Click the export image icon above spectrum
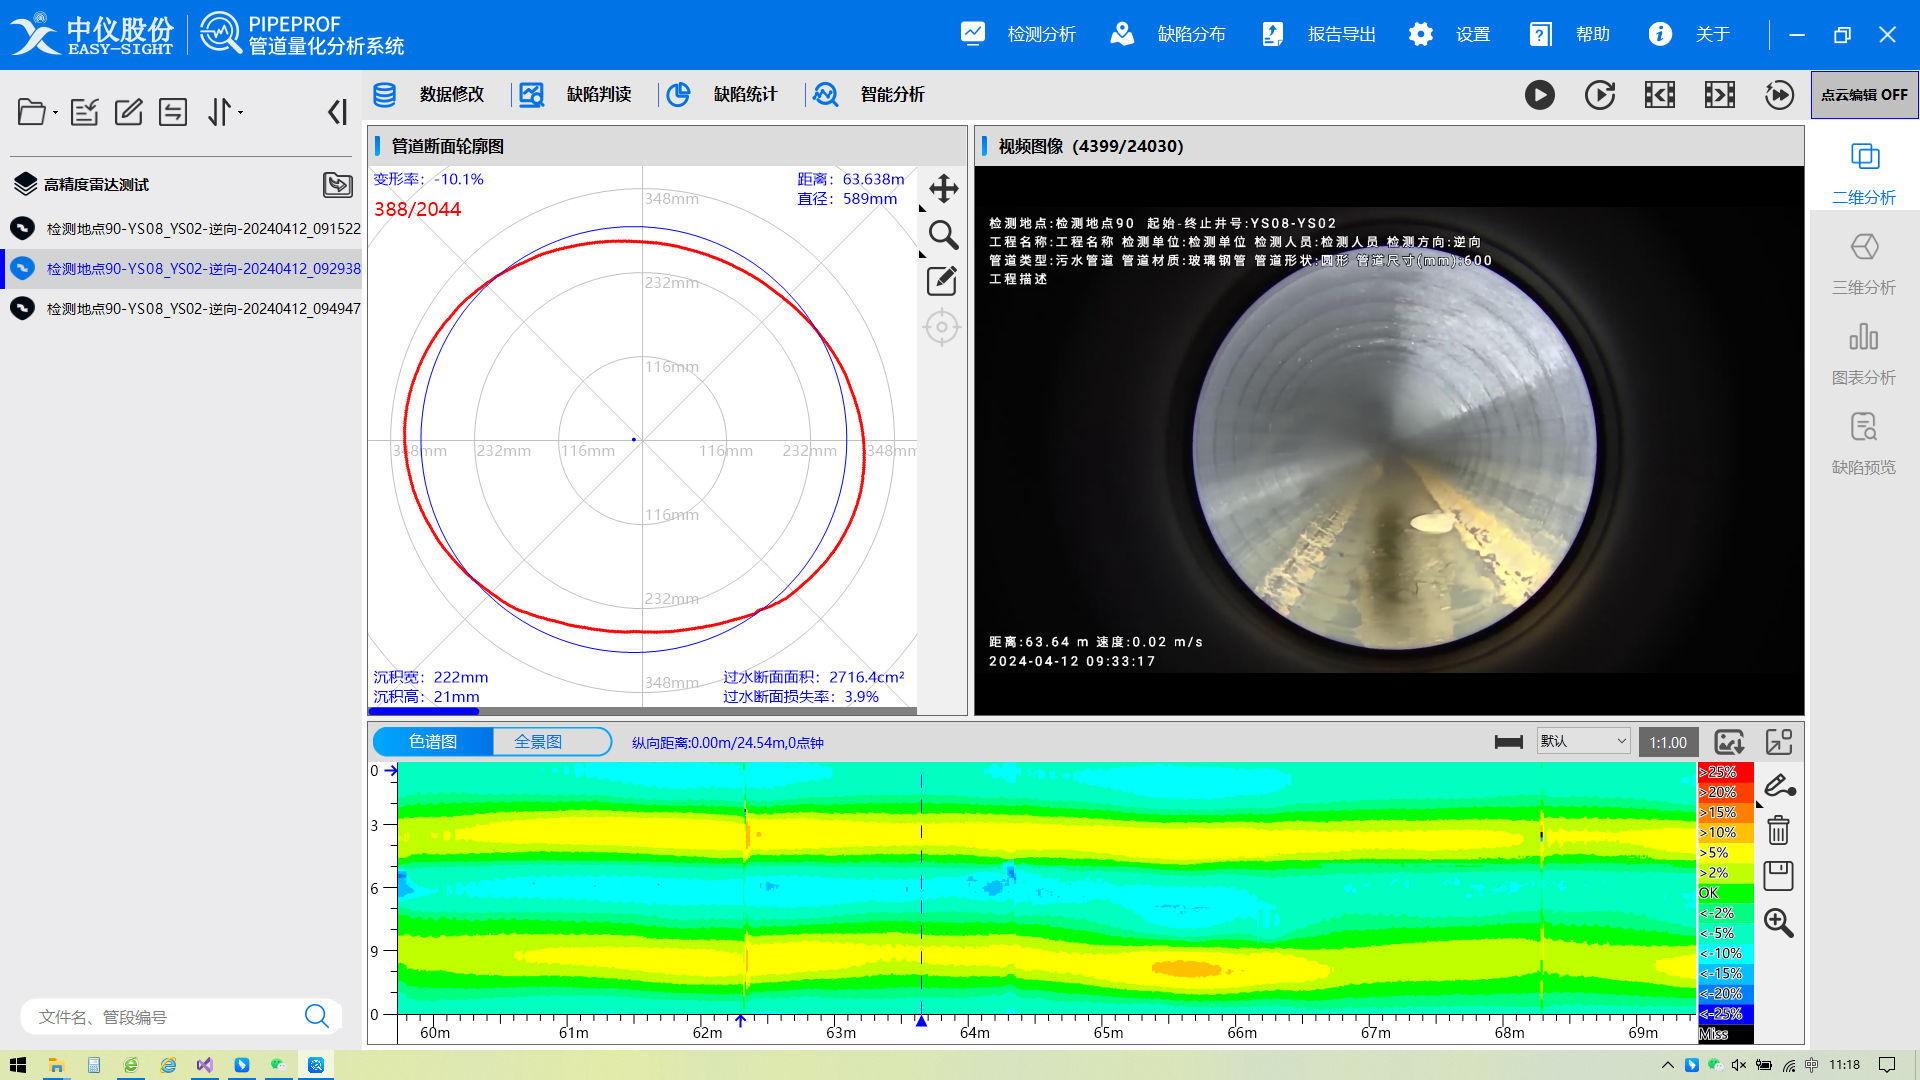 (1729, 742)
